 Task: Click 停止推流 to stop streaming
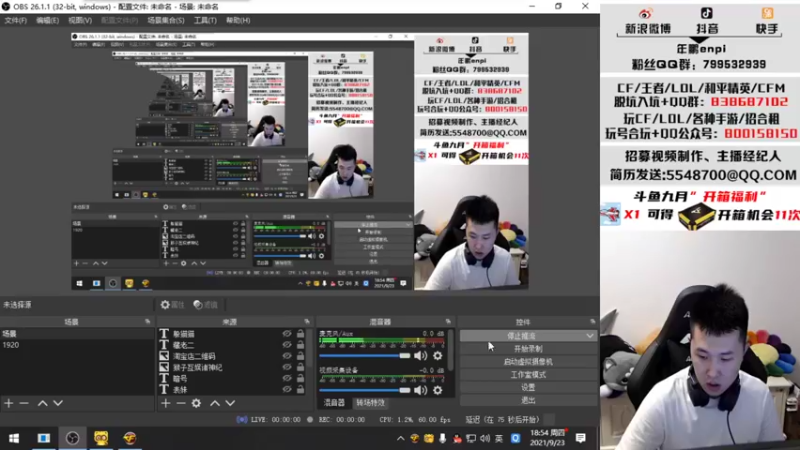[521, 336]
